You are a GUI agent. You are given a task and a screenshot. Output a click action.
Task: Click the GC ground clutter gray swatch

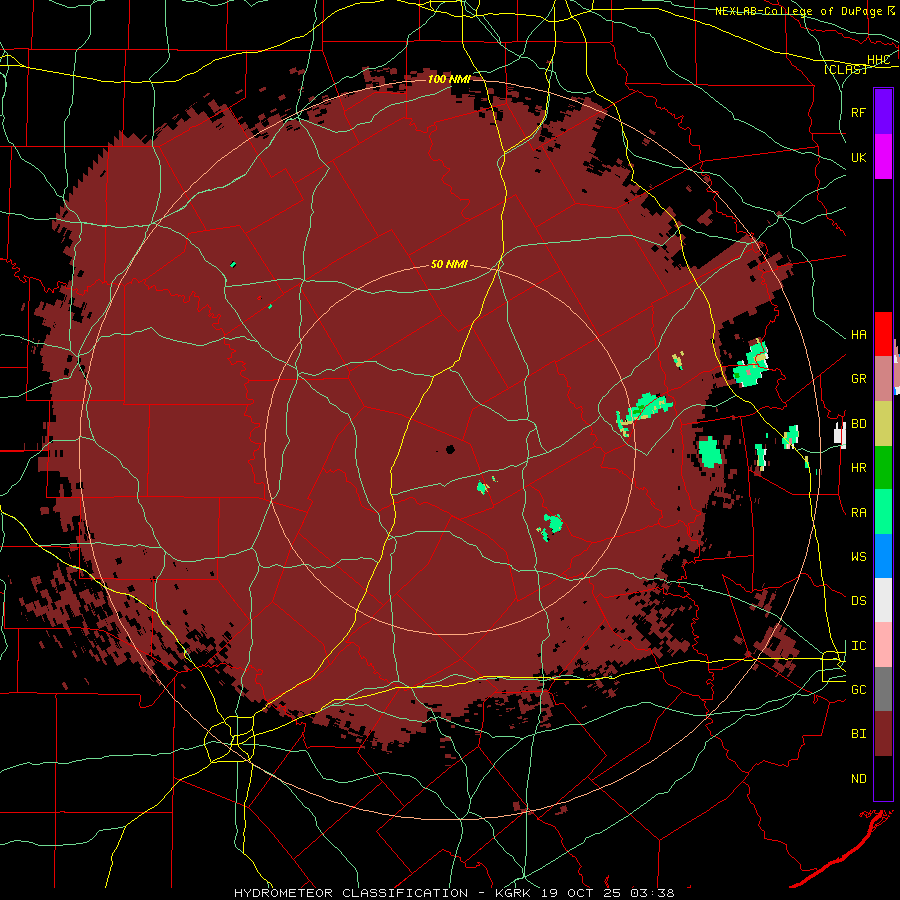point(883,689)
